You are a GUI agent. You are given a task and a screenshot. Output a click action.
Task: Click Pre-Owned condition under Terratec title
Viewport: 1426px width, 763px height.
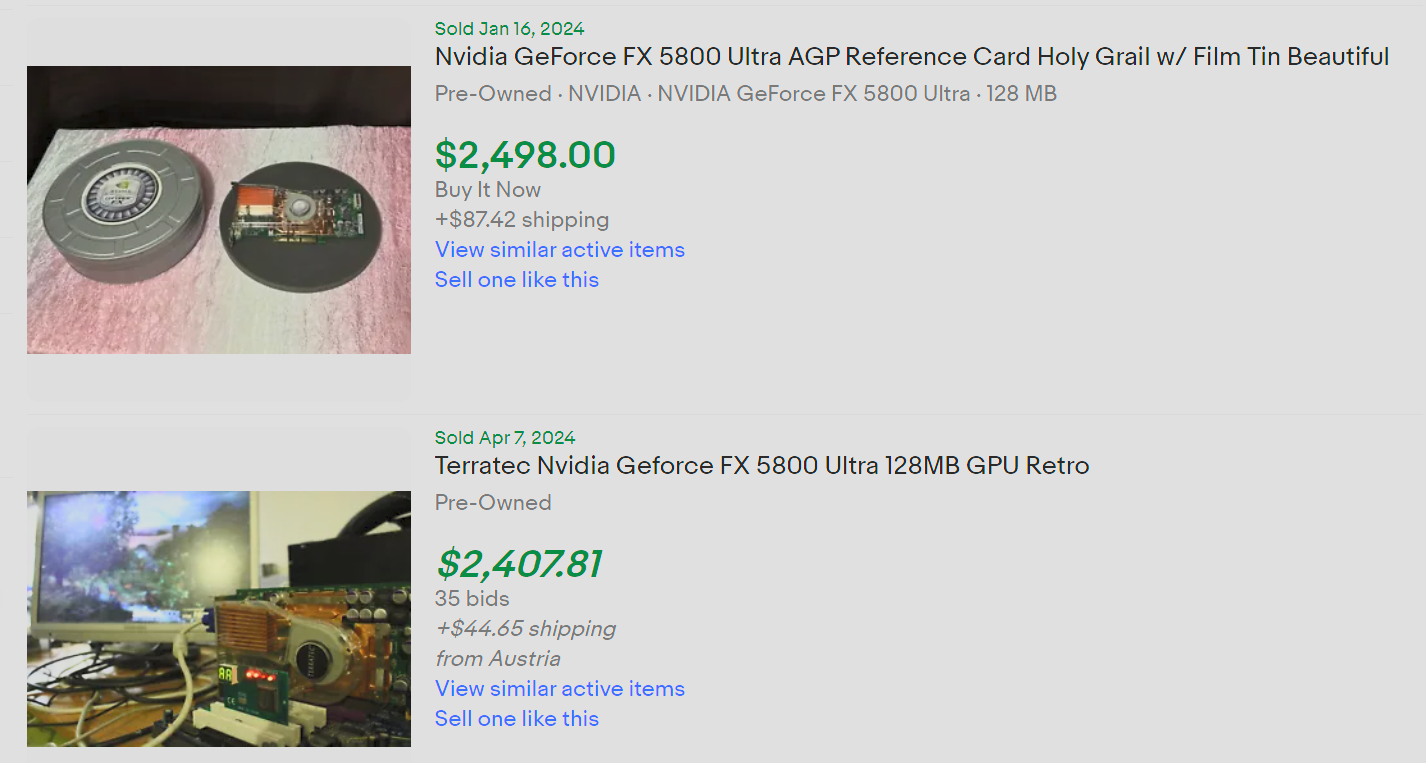(493, 503)
